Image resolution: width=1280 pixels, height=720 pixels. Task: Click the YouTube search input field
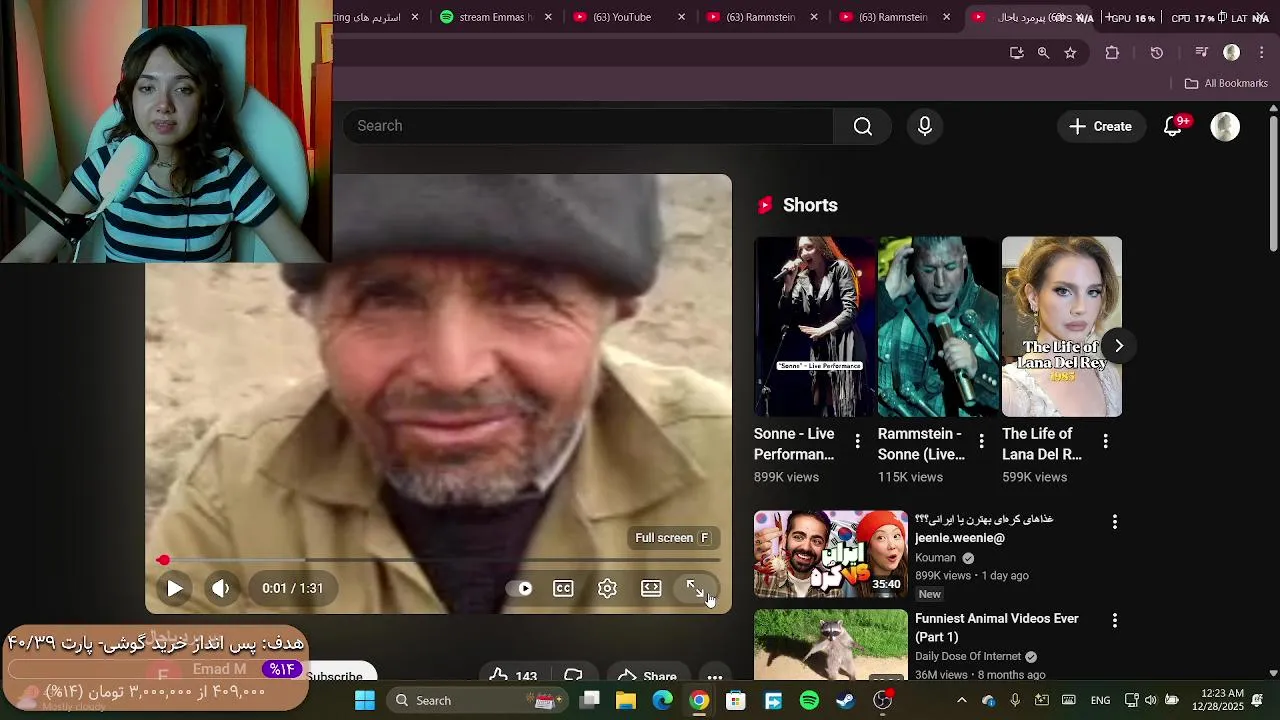[x=590, y=126]
